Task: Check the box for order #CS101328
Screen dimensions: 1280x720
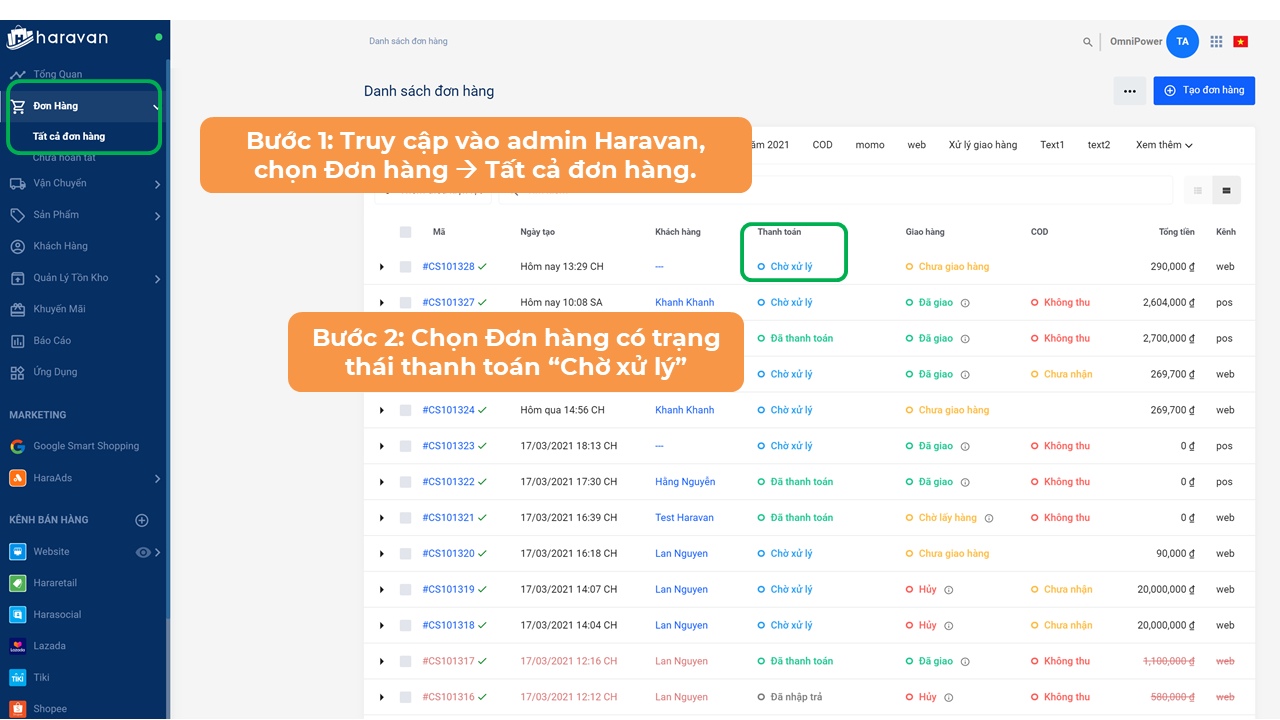Action: (x=405, y=267)
